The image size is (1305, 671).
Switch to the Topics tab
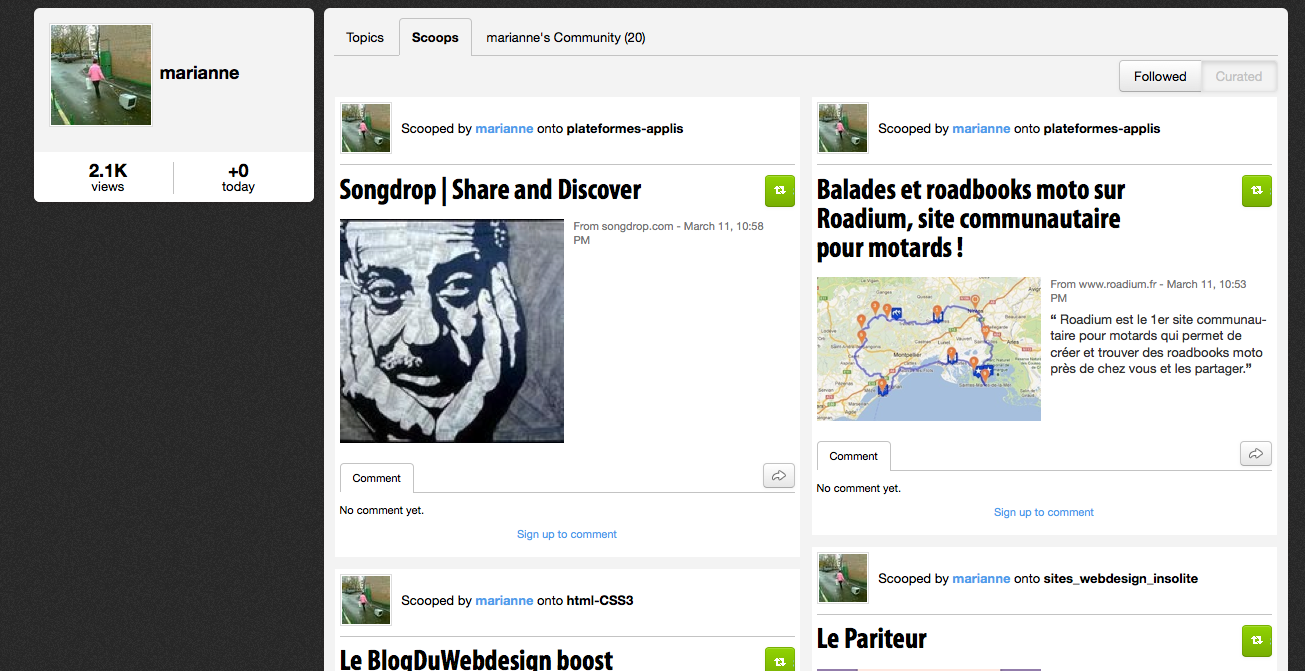pos(365,37)
